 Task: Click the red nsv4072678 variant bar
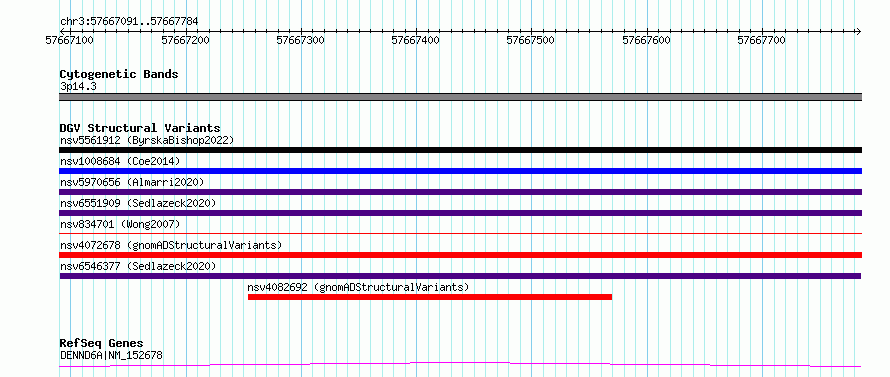(460, 255)
